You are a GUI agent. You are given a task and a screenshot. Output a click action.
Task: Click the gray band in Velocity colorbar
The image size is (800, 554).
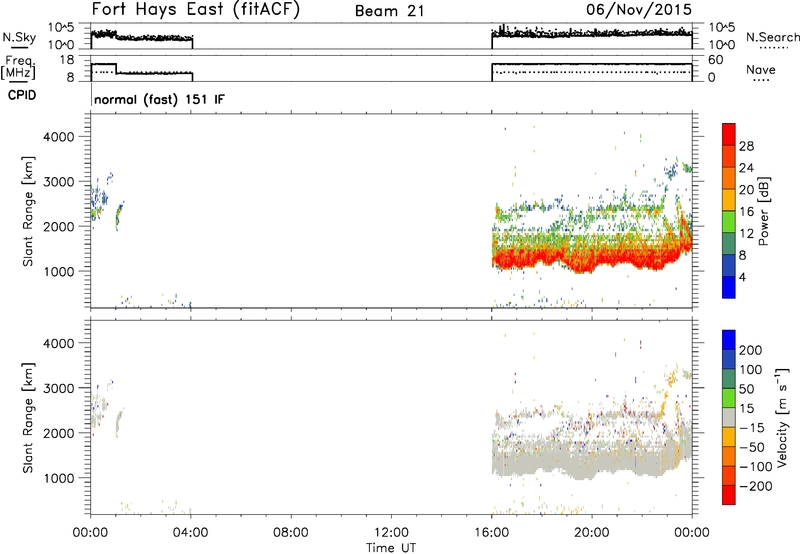coord(729,417)
